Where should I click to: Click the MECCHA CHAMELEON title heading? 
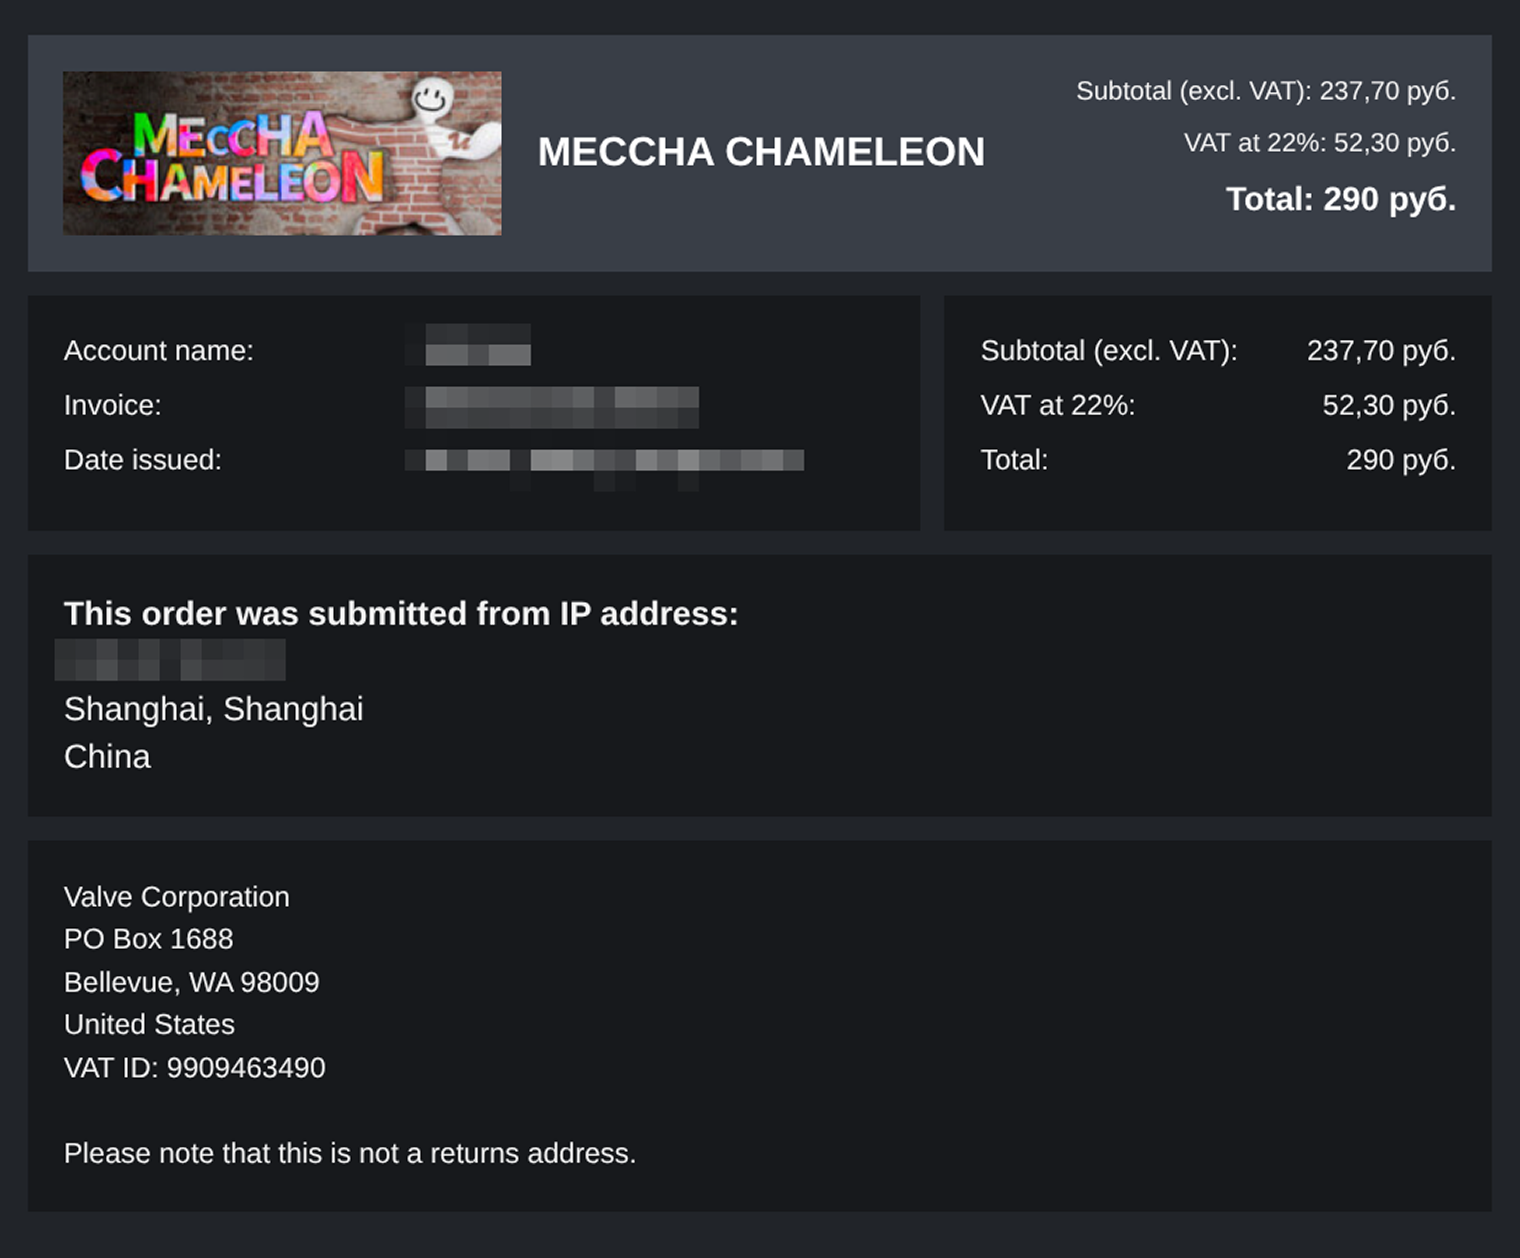click(761, 152)
